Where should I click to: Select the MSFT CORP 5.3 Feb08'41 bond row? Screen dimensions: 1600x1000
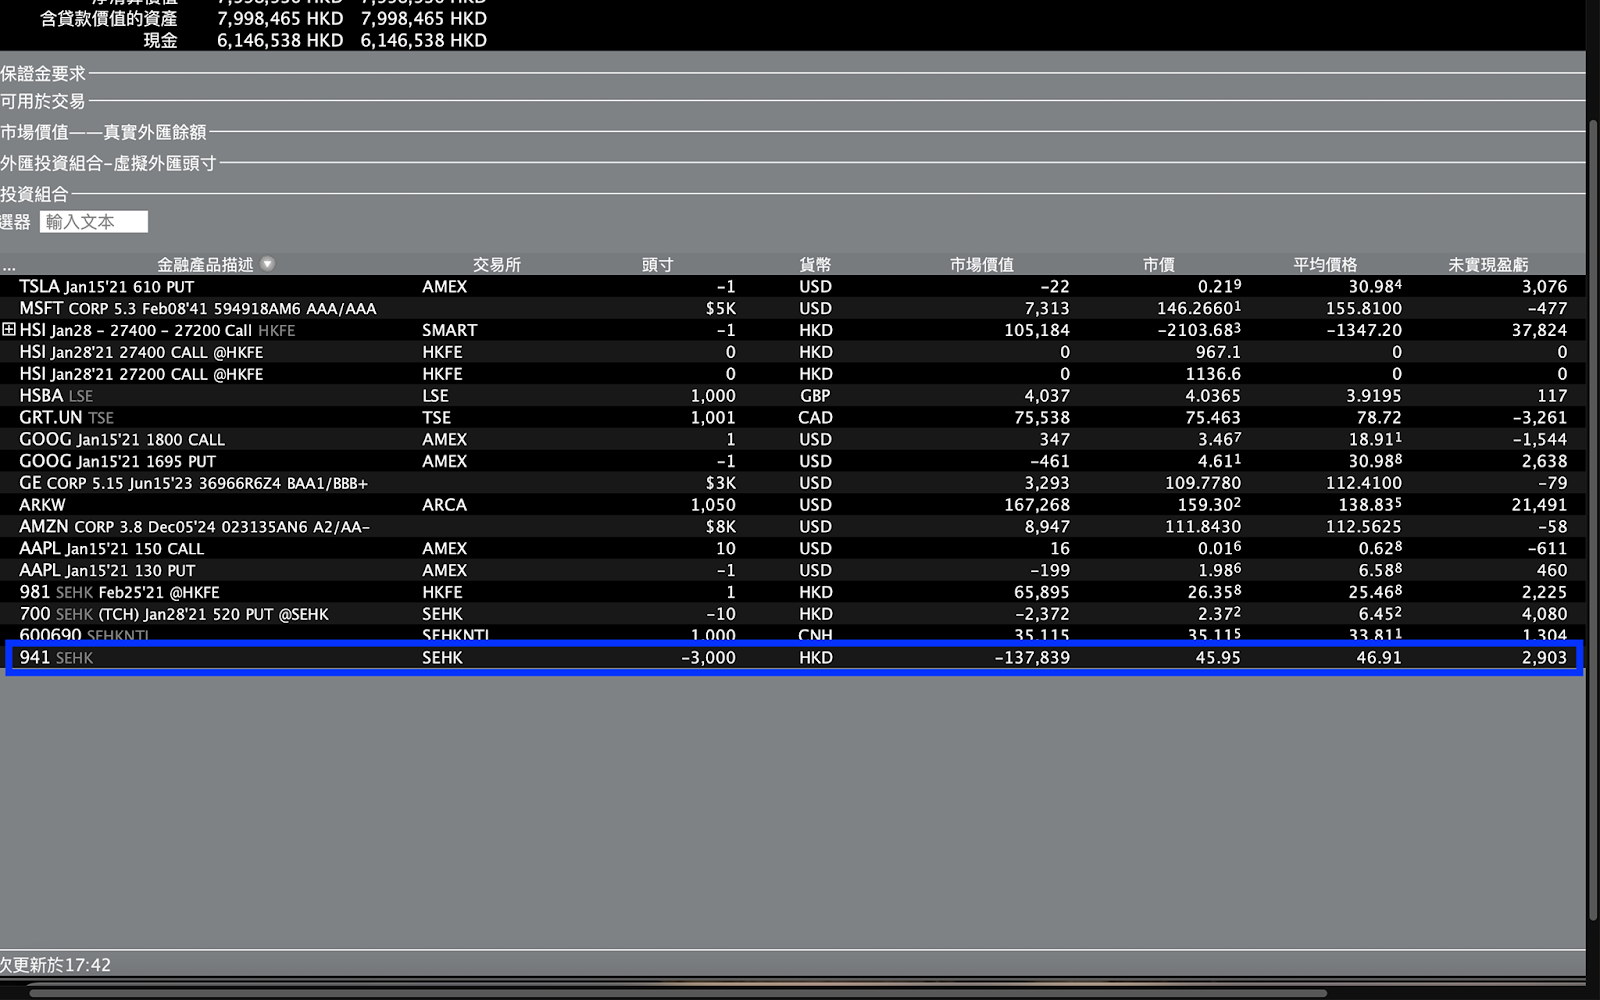pyautogui.click(x=792, y=308)
